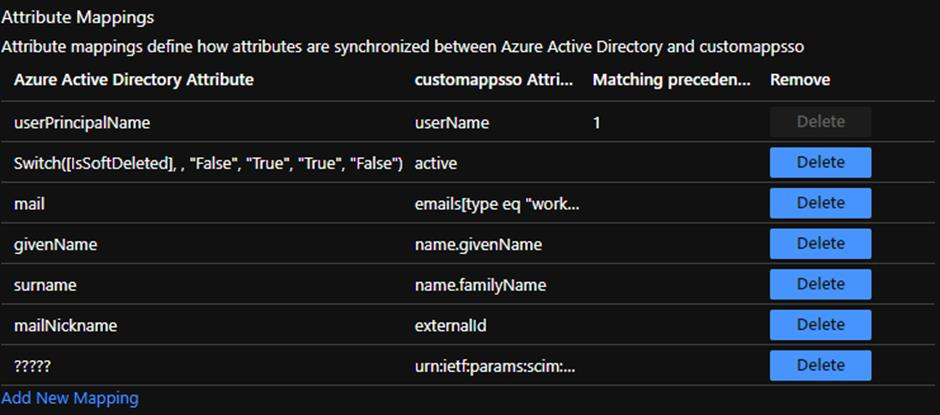Delete the ????? mapping row

click(820, 365)
